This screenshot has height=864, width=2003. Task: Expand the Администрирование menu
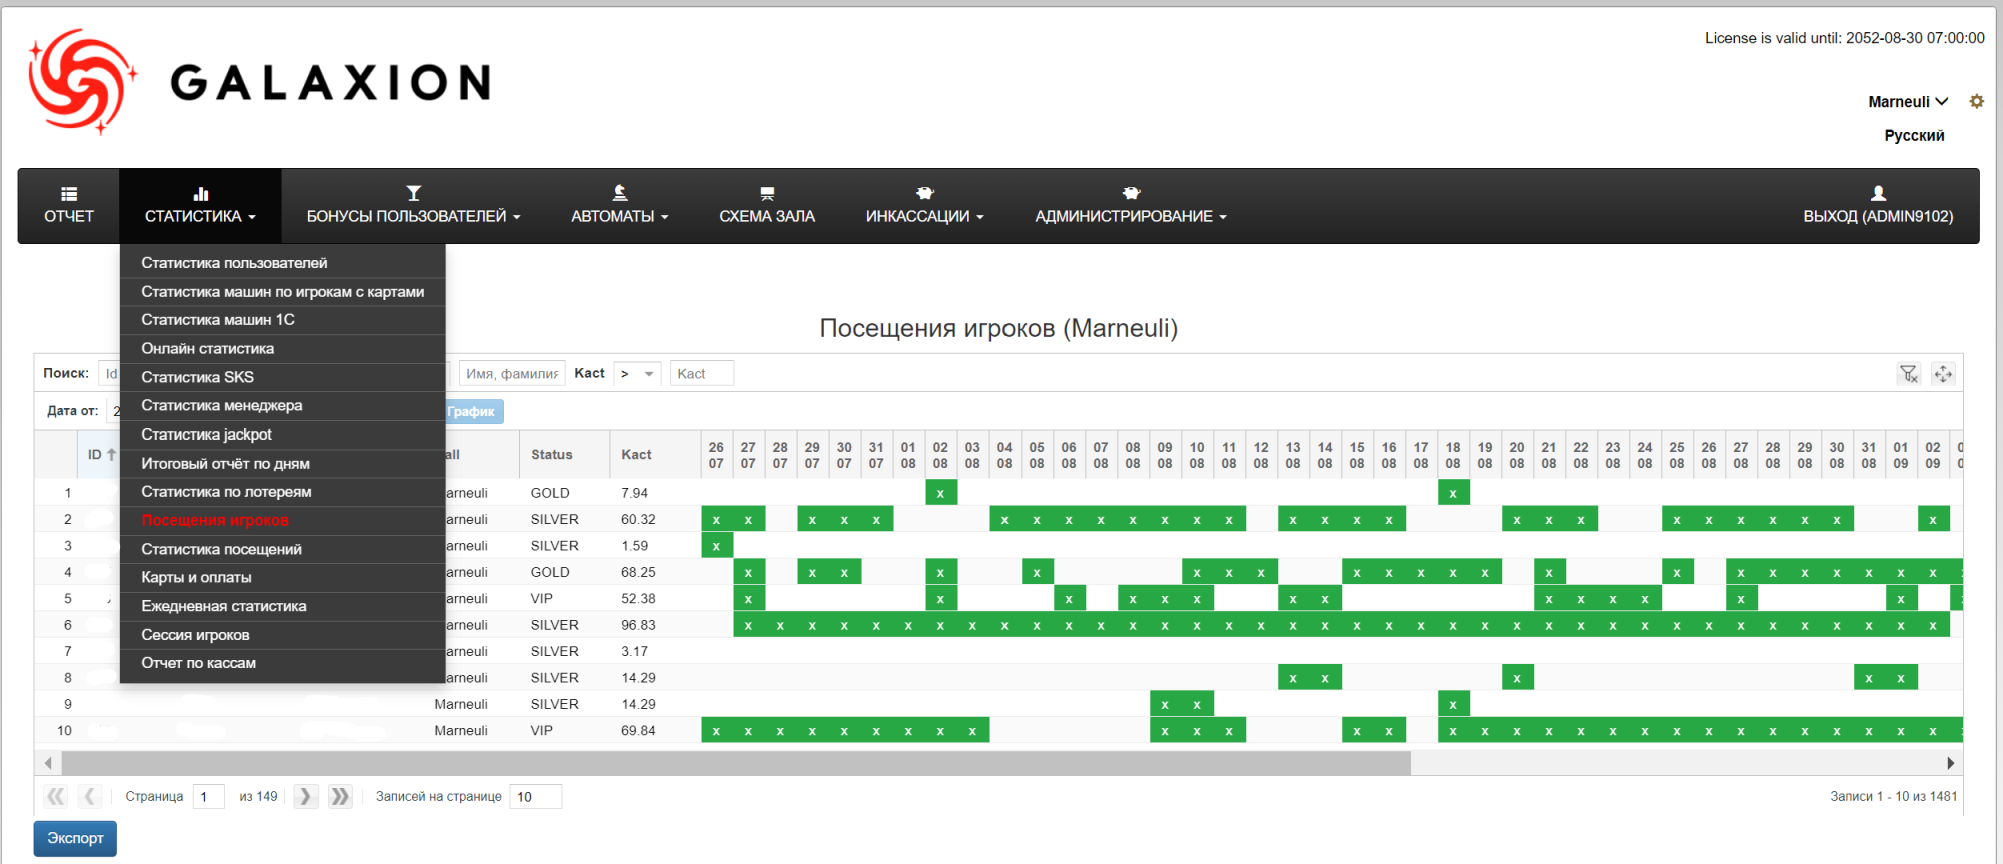point(1130,205)
